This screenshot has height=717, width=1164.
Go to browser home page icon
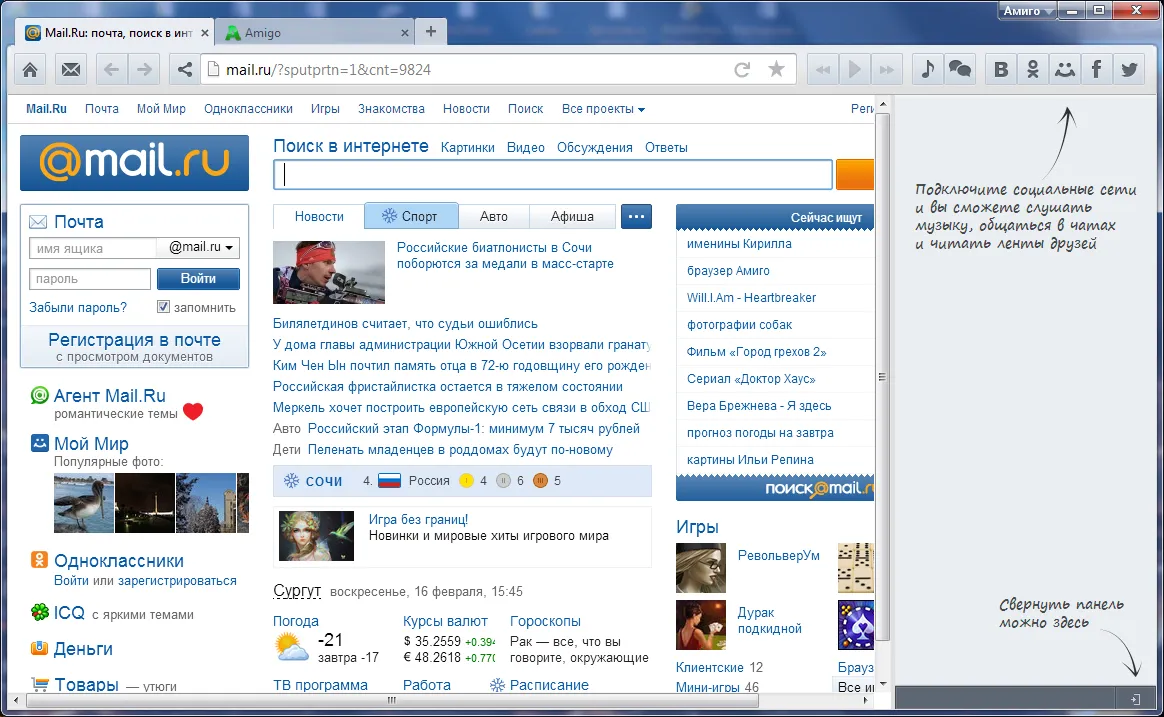pyautogui.click(x=30, y=70)
